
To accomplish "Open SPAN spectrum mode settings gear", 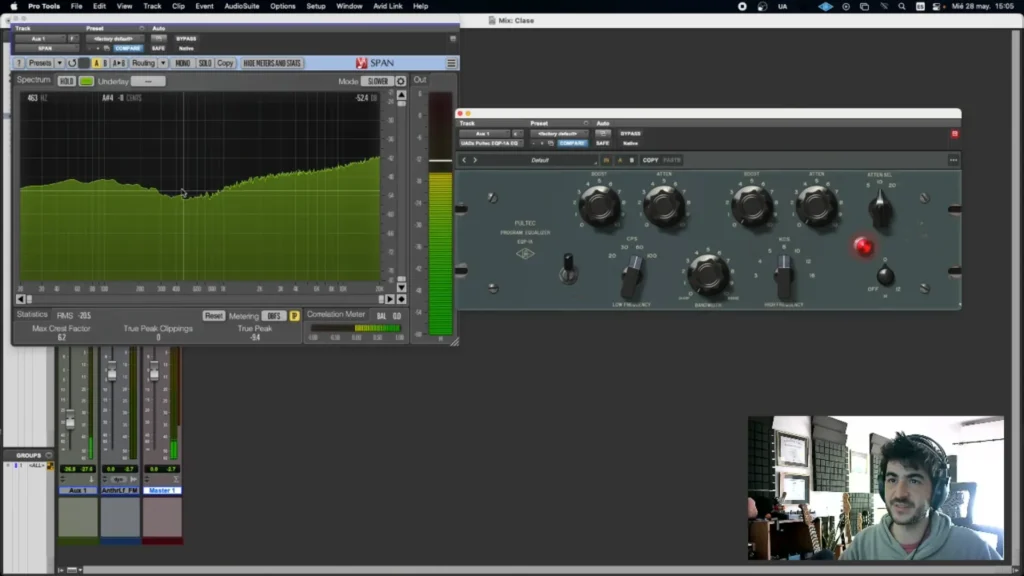I will point(401,82).
